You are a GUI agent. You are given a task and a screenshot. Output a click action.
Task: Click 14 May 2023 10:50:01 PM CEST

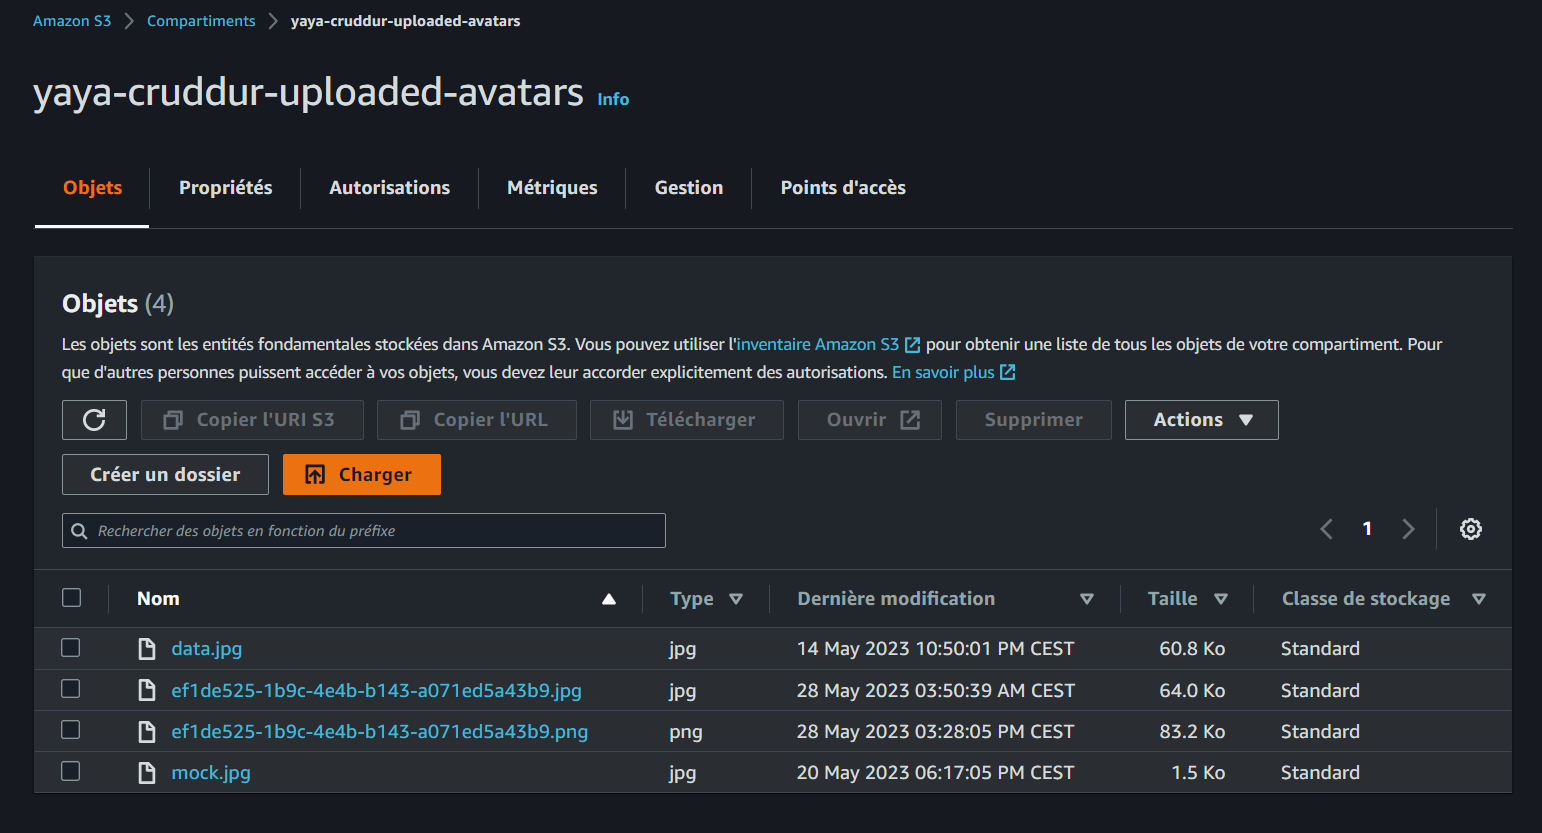coord(935,649)
